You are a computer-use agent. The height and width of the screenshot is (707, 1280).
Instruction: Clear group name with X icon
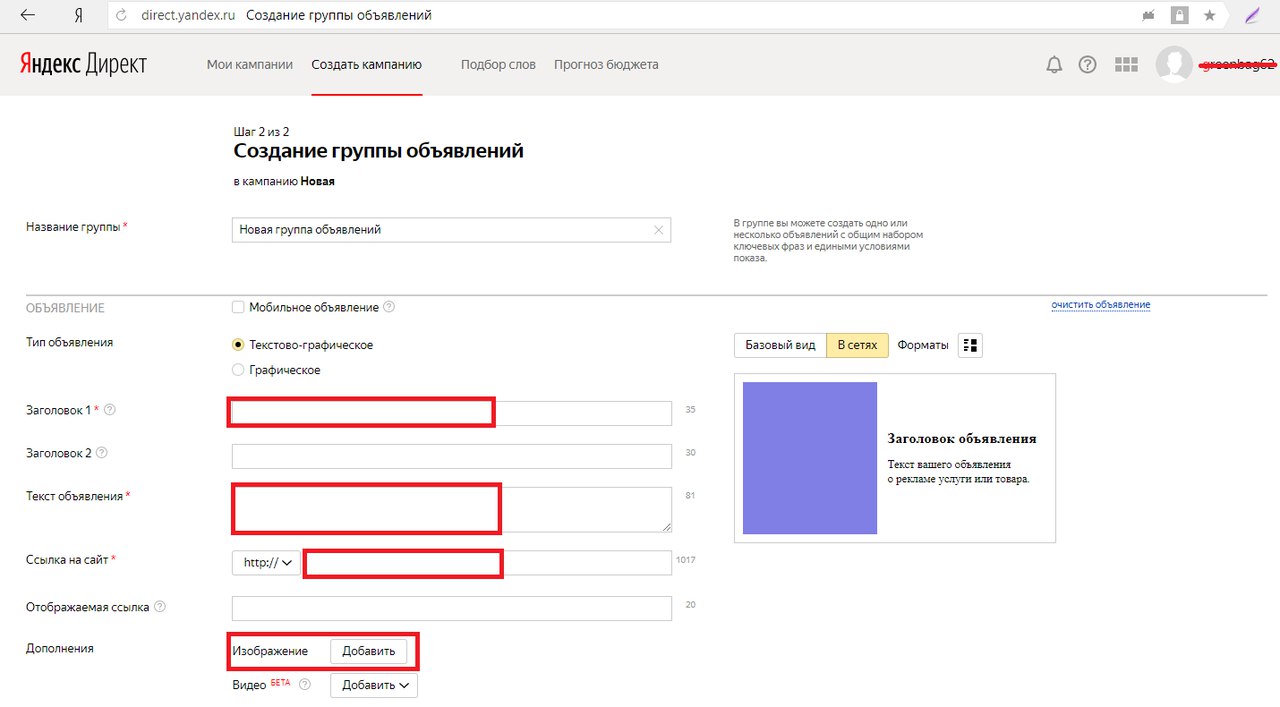point(658,230)
